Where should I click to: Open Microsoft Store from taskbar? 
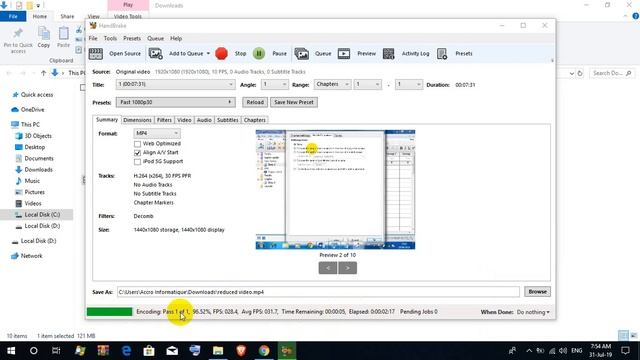(149, 351)
